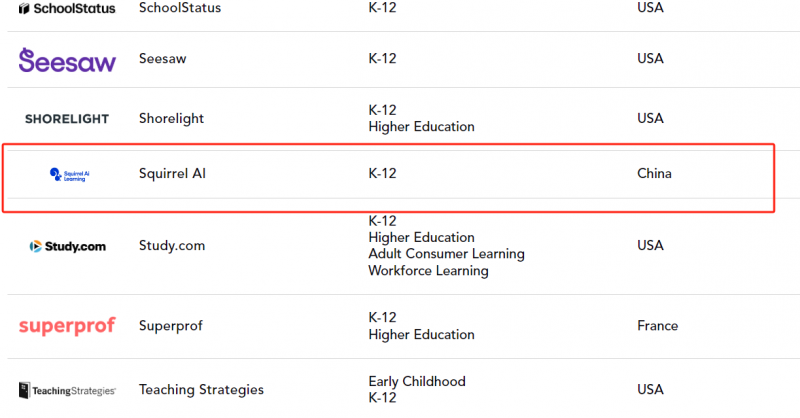Open the Seesaw company name text

pos(162,59)
